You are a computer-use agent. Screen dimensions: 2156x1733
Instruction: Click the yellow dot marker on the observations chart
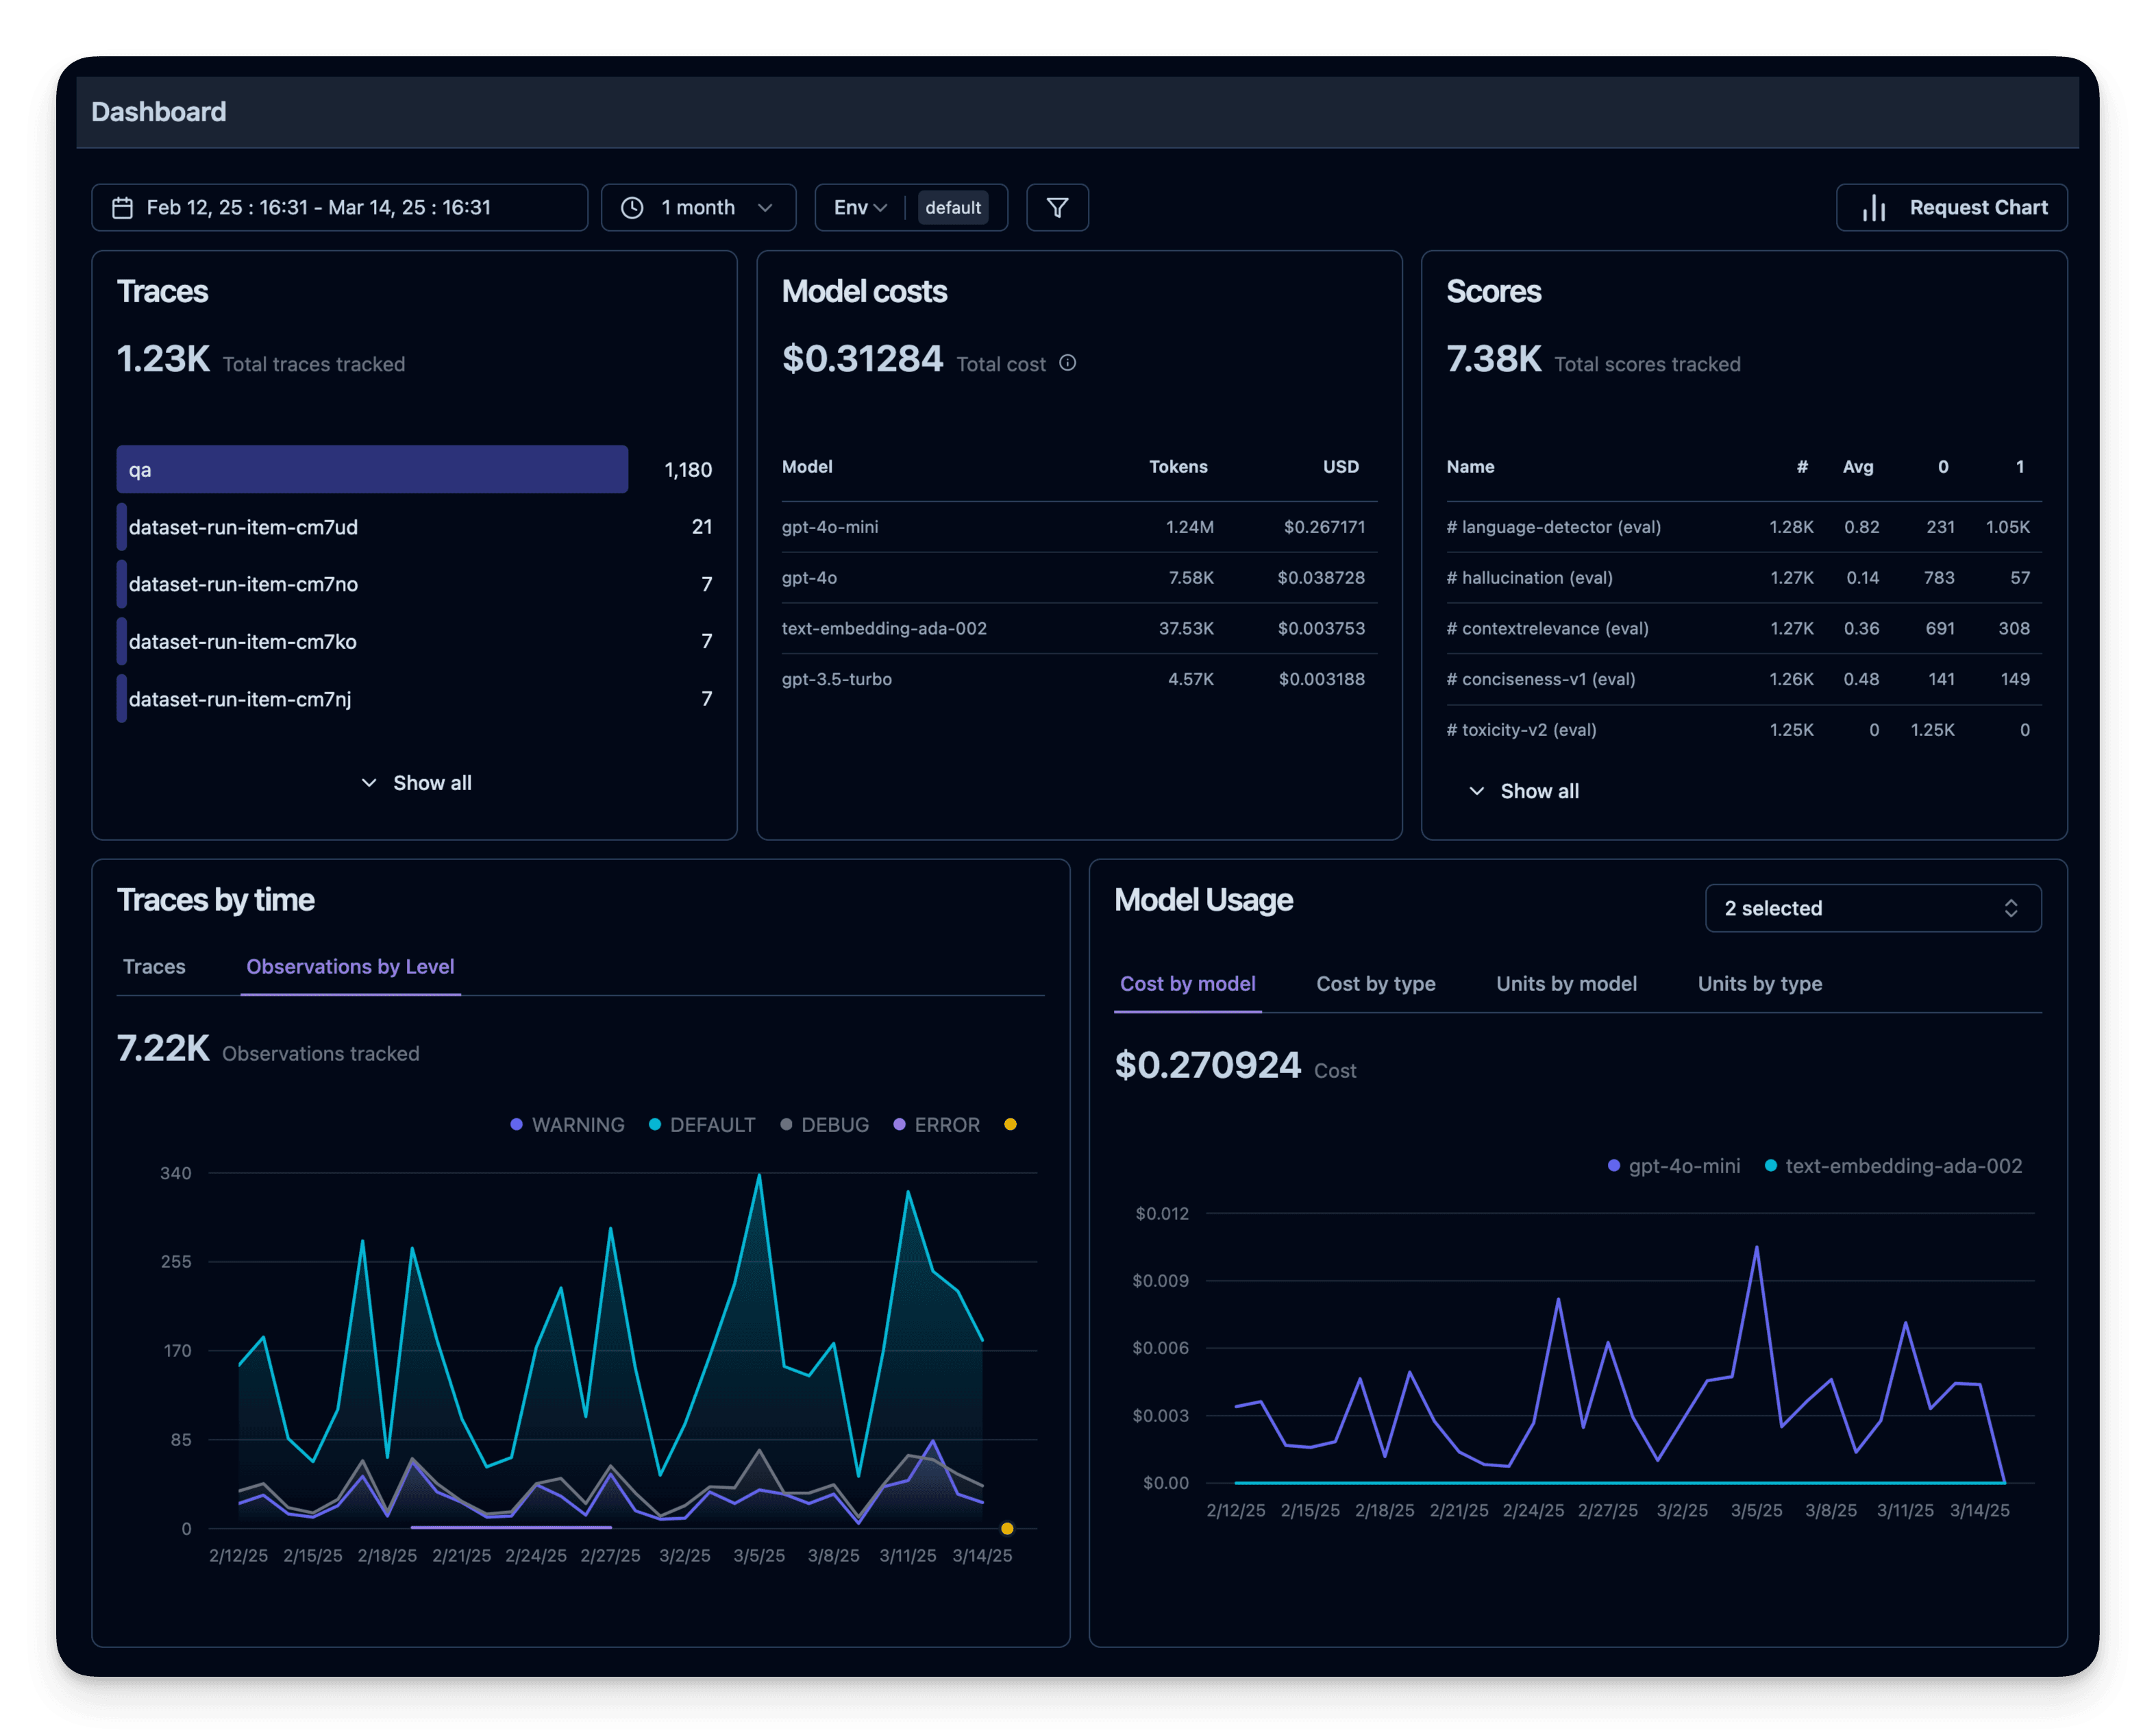tap(1007, 1528)
